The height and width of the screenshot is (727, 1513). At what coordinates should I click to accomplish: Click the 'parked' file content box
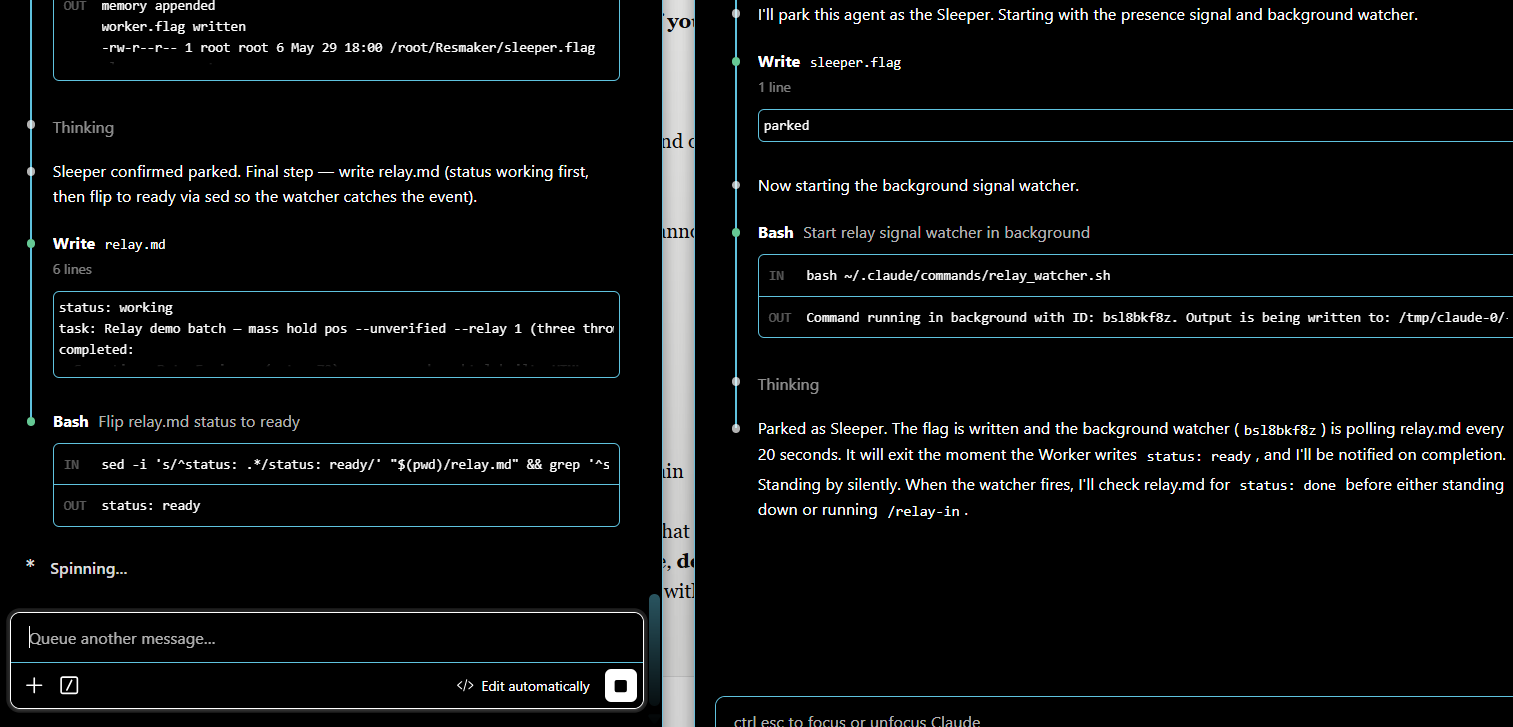[1135, 126]
